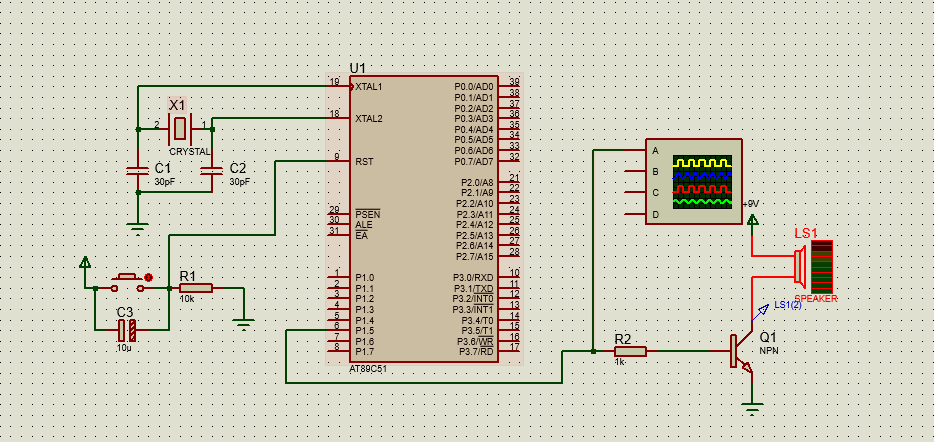Click the XTAL1 pin label
This screenshot has height=442, width=934.
pos(369,86)
